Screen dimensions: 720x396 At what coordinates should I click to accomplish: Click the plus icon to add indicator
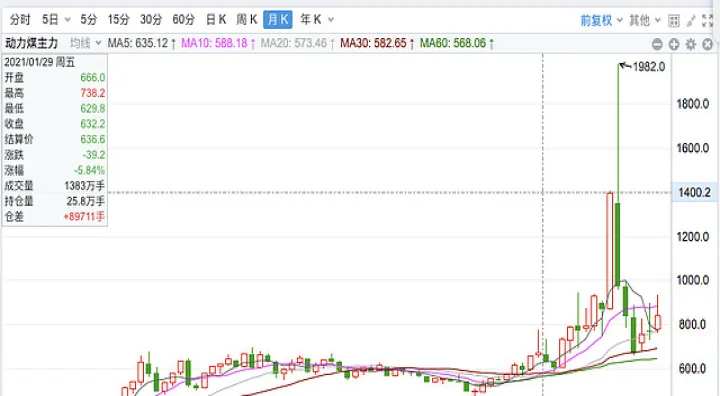point(674,44)
